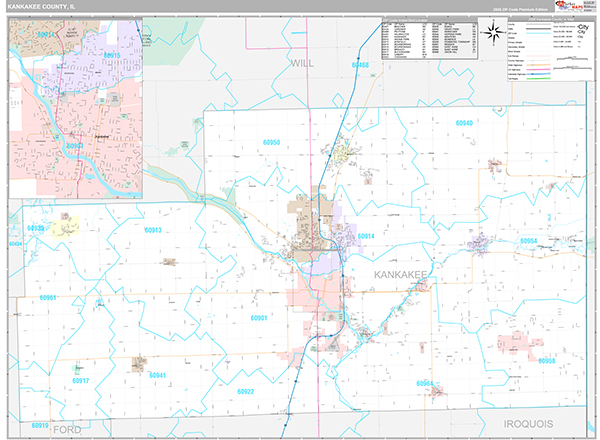Click the map legend box
Image resolution: width=600 pixels, height=440 pixels.
click(x=551, y=49)
